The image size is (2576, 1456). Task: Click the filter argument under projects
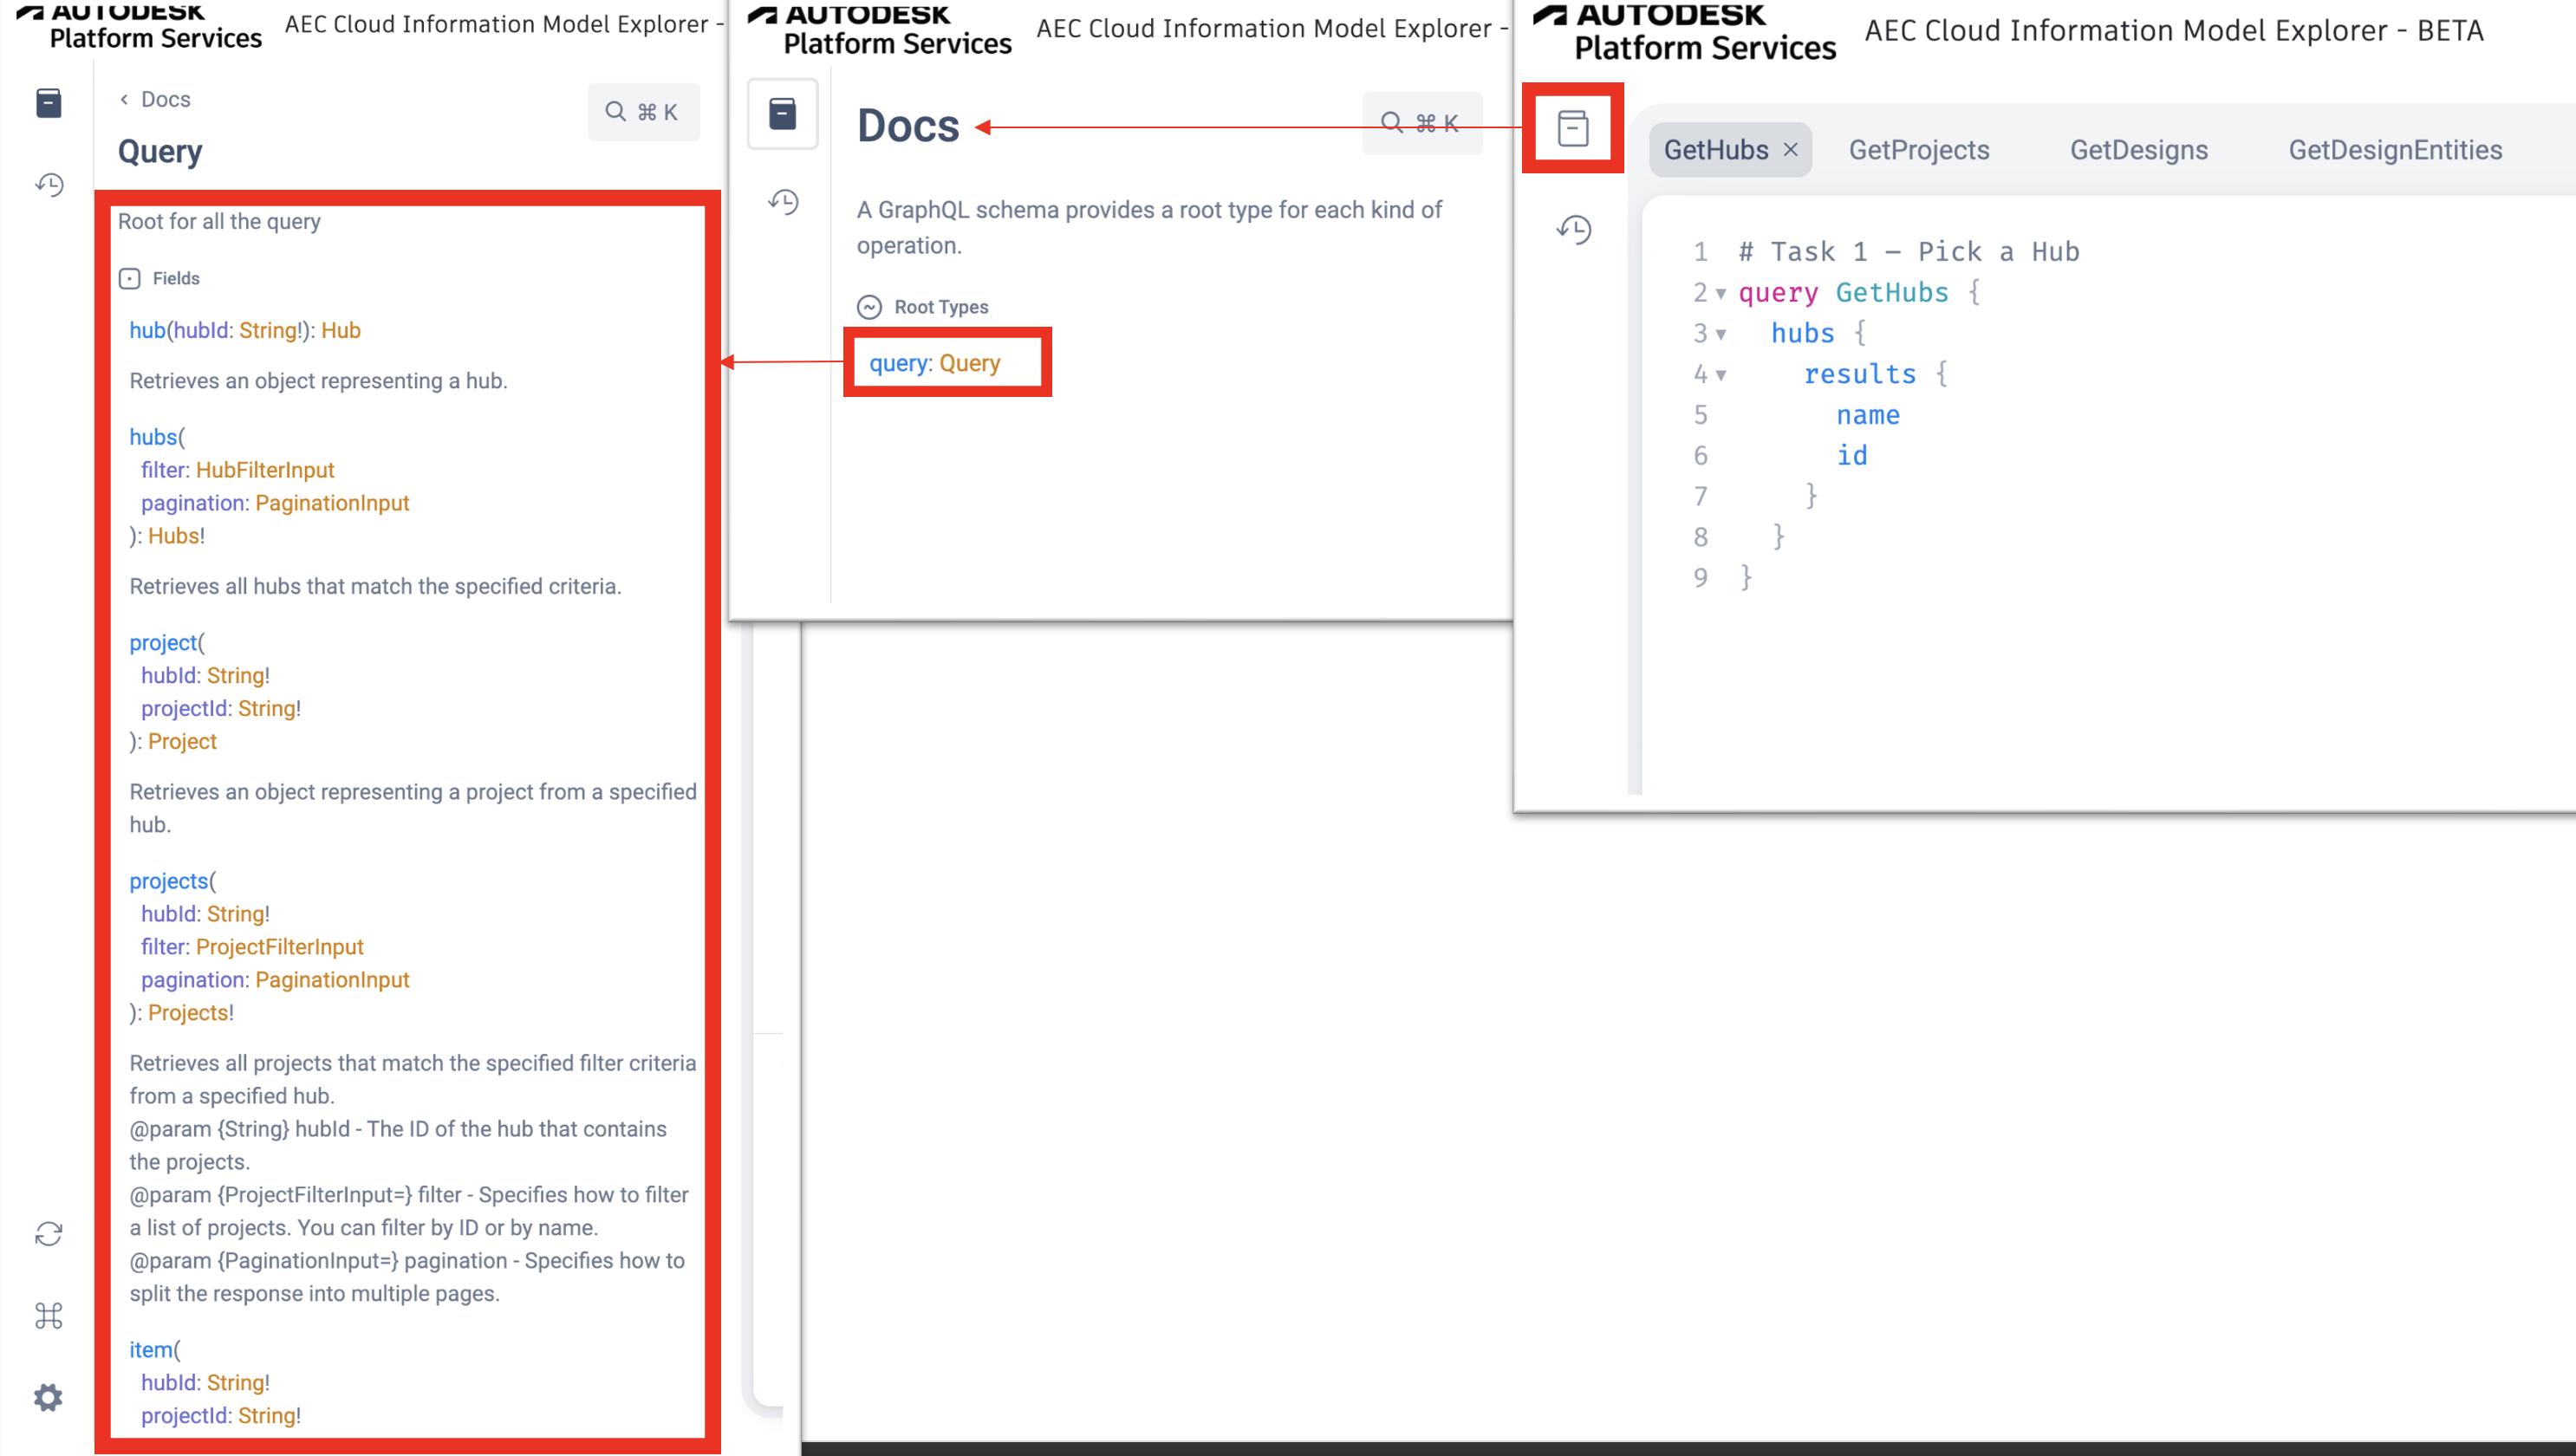click(x=162, y=947)
